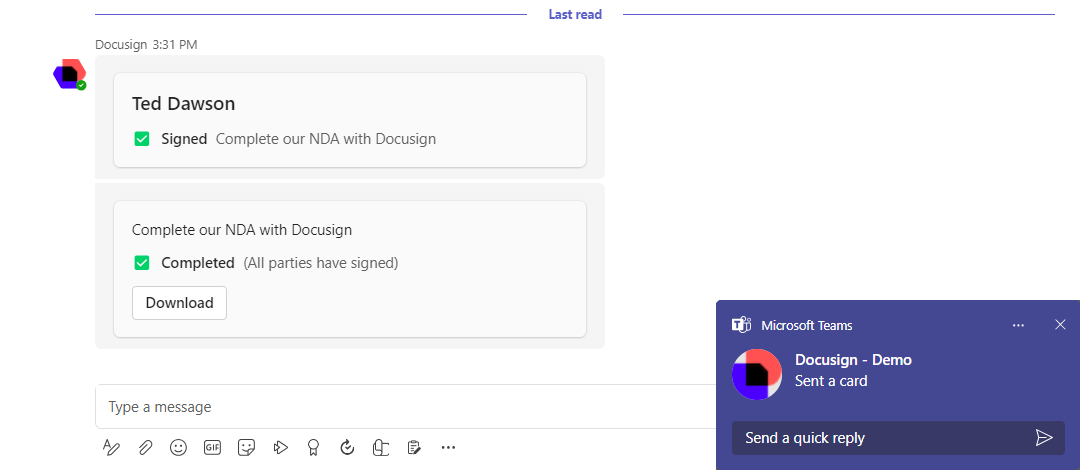This screenshot has height=470, width=1080.
Task: Open the Format text tool
Action: tap(111, 448)
